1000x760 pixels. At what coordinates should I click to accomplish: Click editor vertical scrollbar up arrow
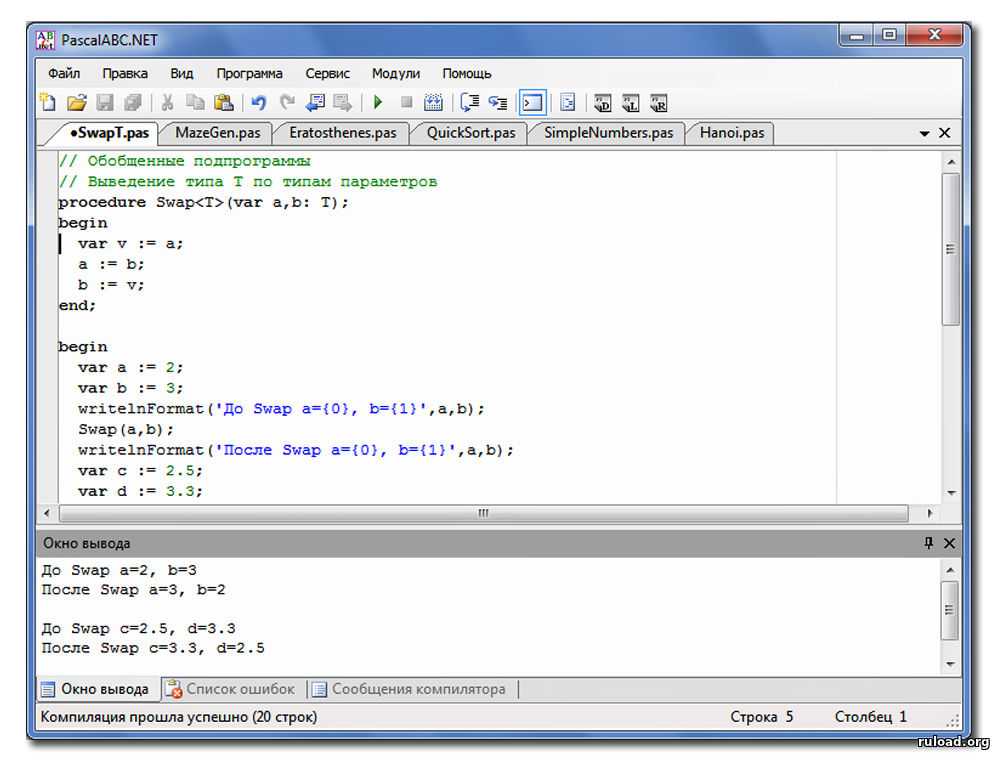[x=951, y=163]
